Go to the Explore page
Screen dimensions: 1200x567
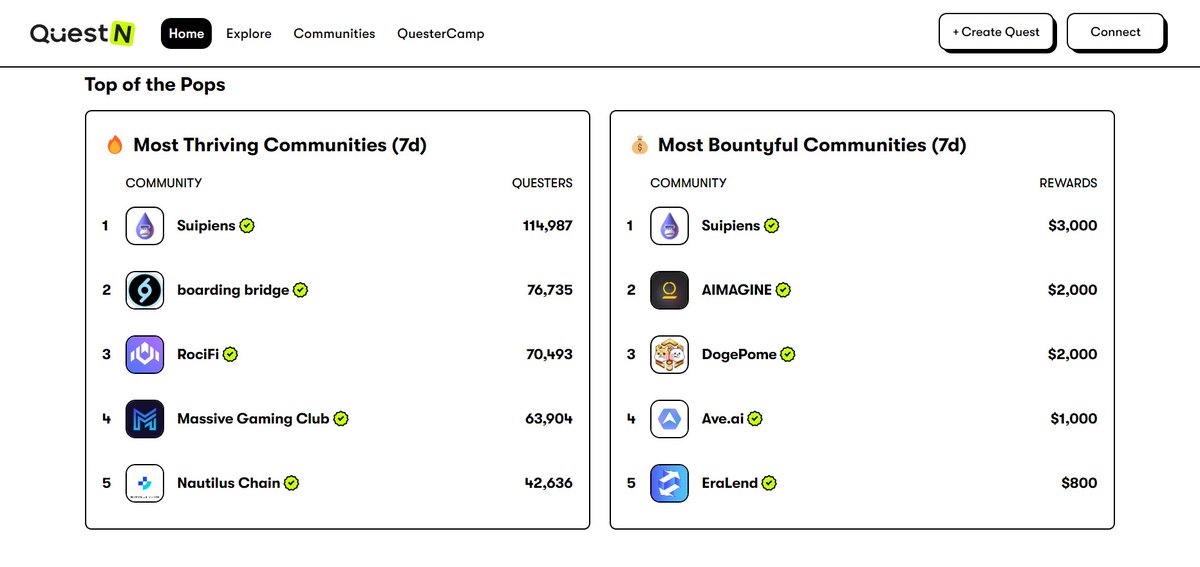249,33
